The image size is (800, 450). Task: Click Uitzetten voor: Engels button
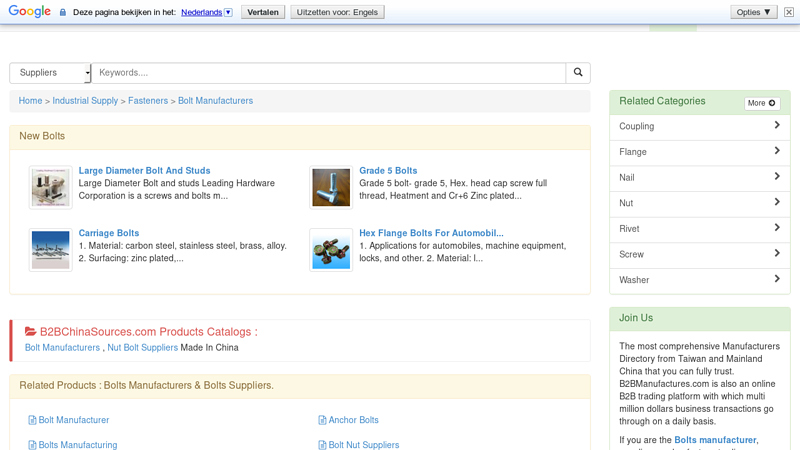[x=337, y=12]
